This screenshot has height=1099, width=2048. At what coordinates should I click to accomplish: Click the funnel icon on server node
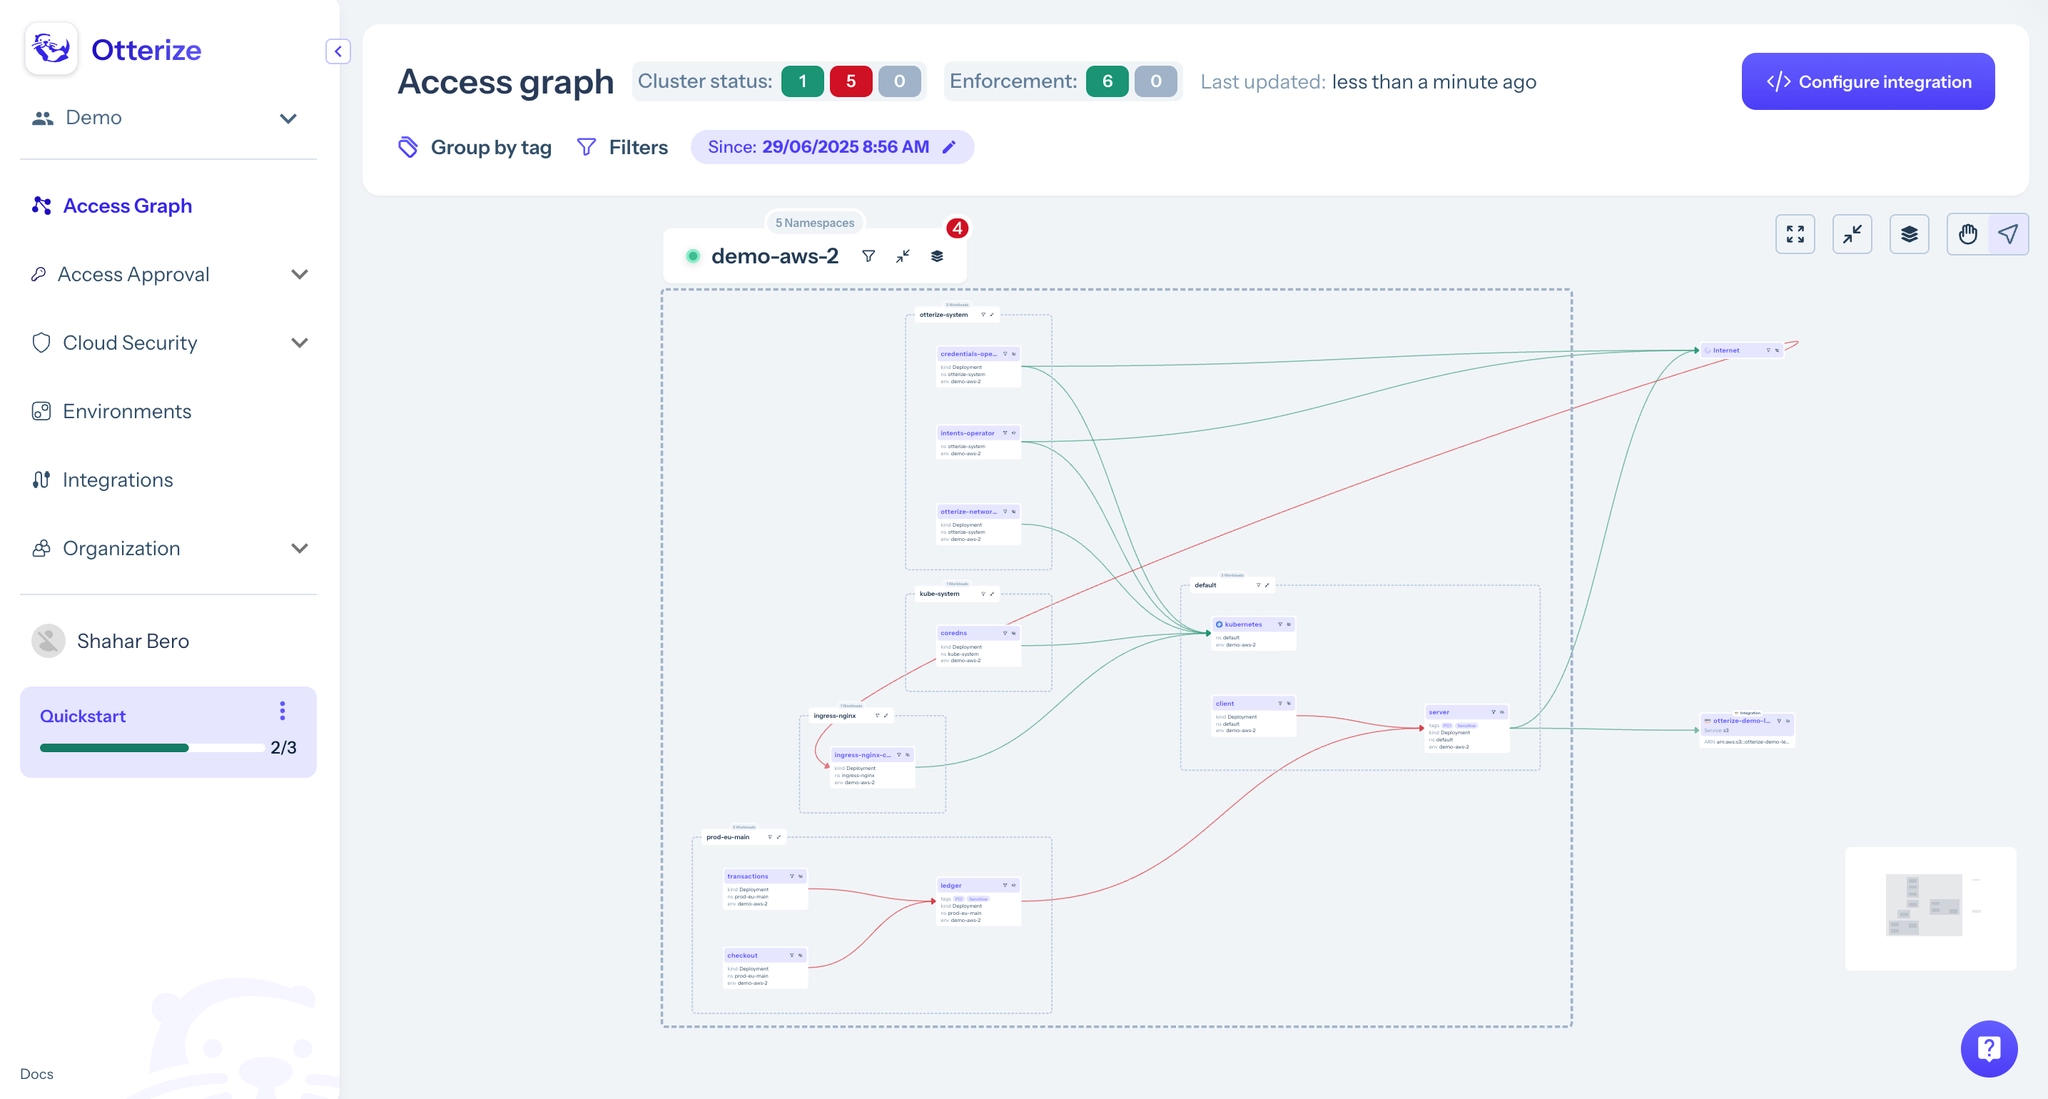[1493, 712]
